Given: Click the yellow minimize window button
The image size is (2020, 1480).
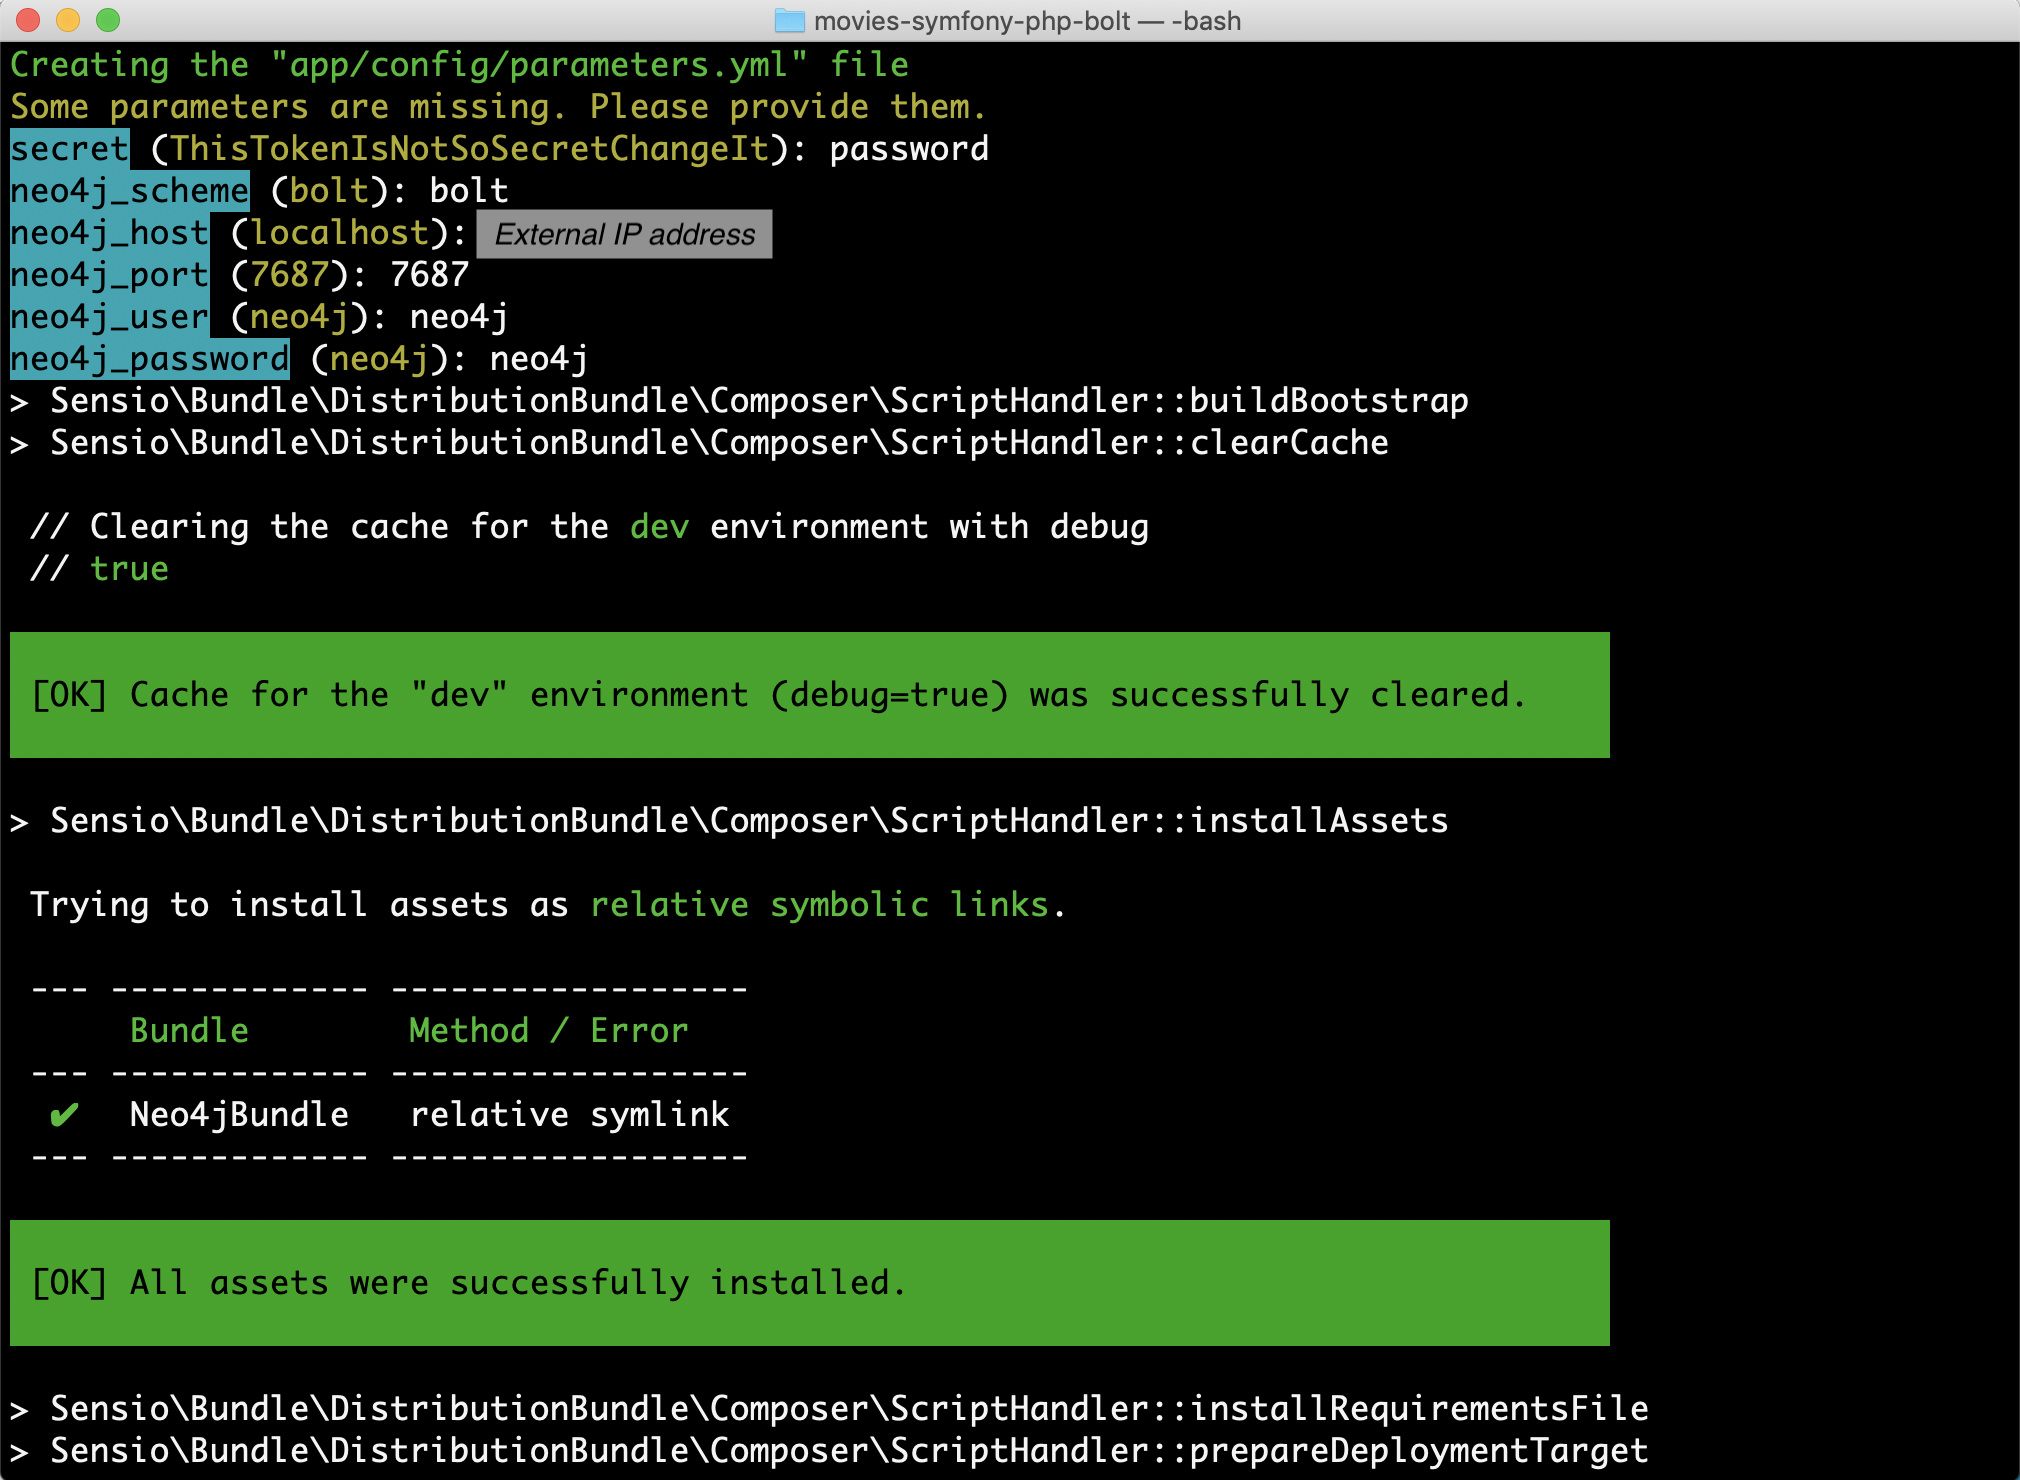Looking at the screenshot, I should pos(68,19).
